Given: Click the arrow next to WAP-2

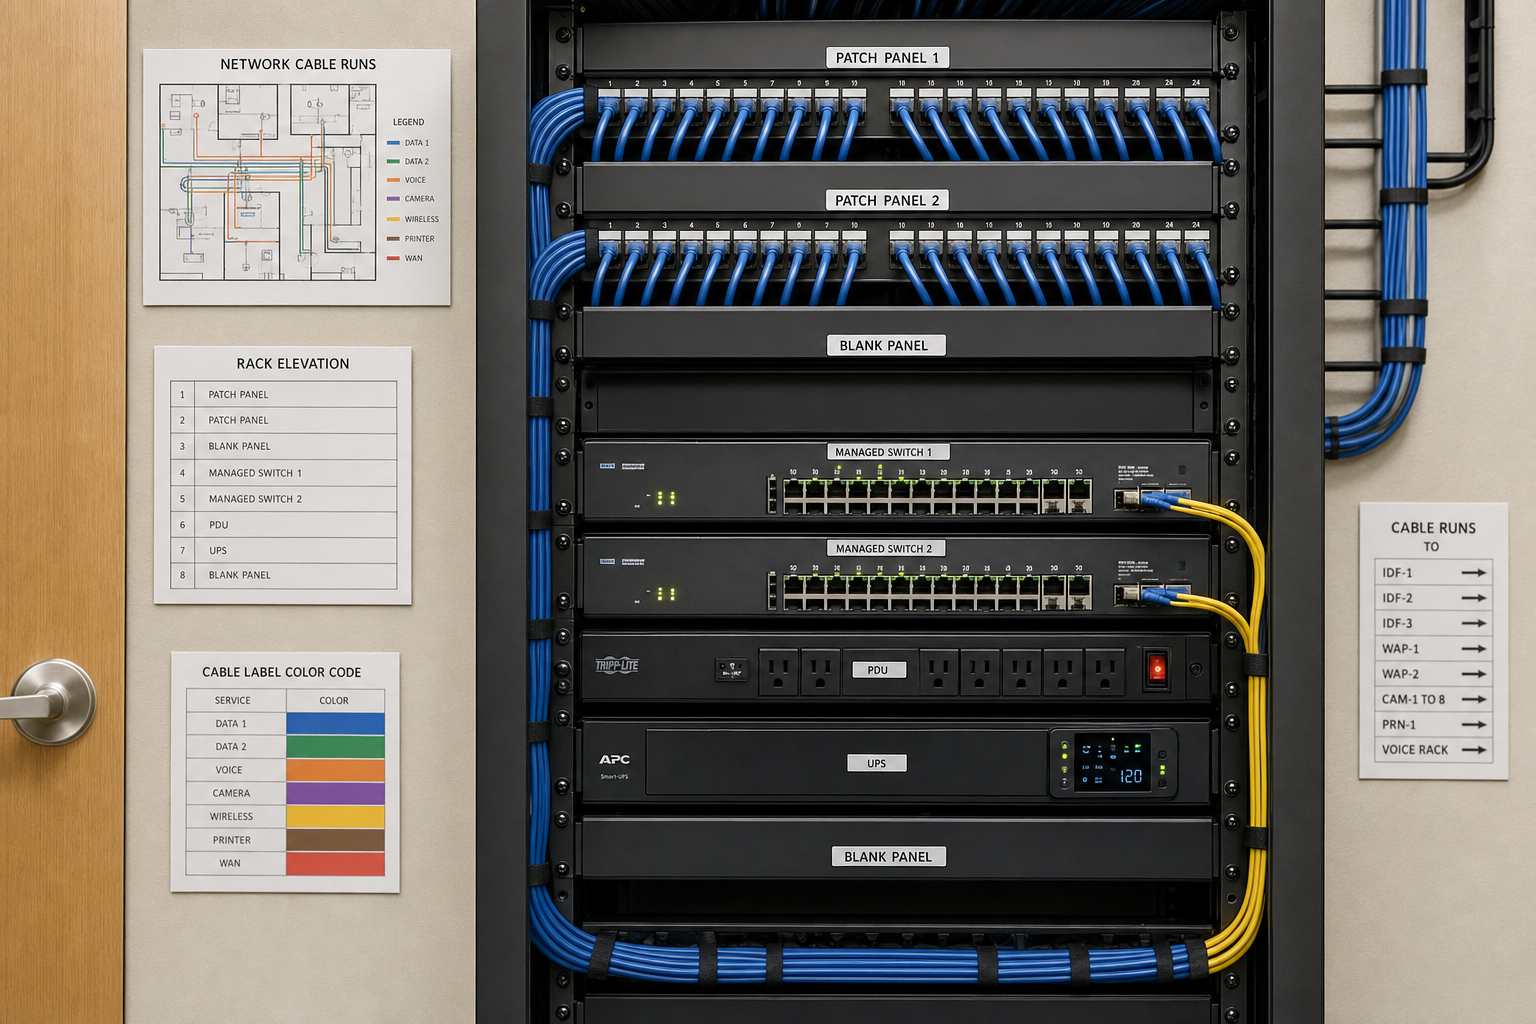Looking at the screenshot, I should coord(1474,674).
